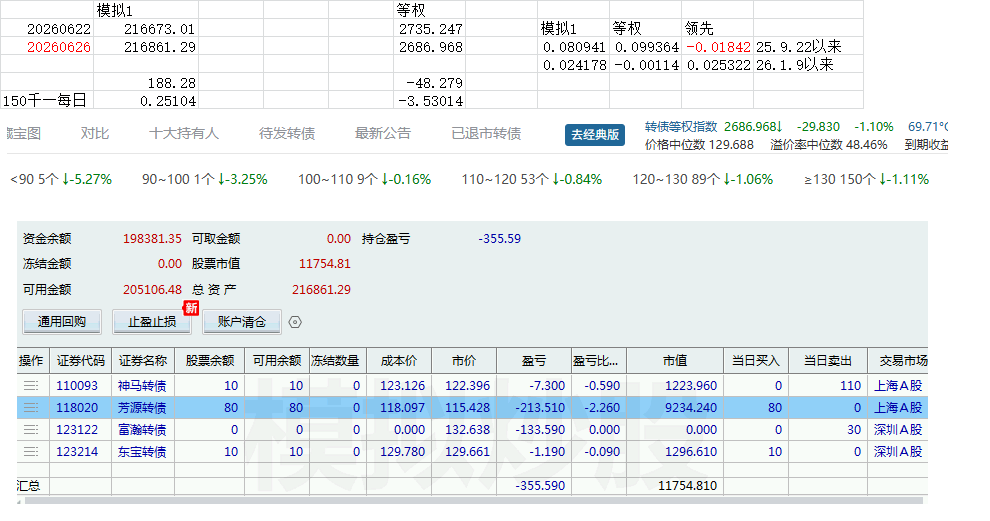
Task: Click the hexagon settings icon beside 账户清仓
Action: 295,322
